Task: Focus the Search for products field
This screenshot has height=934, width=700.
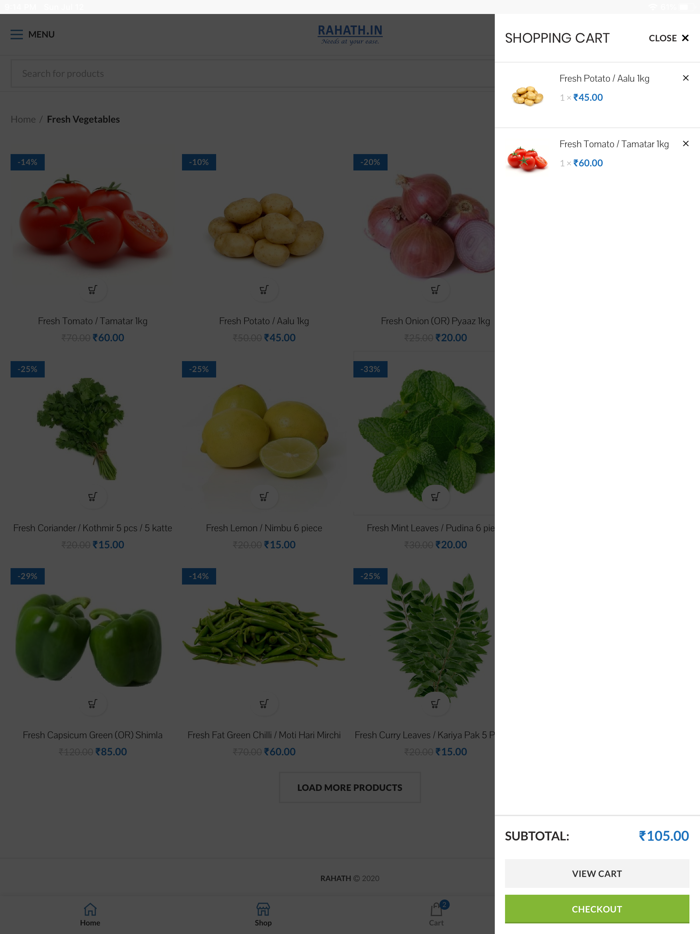Action: pyautogui.click(x=253, y=74)
